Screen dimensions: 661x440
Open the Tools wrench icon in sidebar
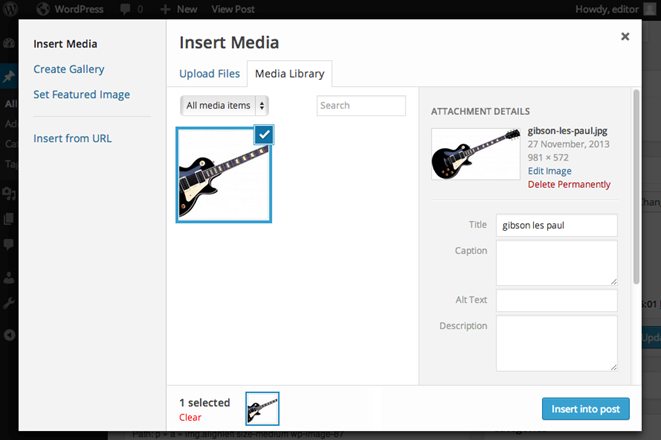click(x=9, y=303)
